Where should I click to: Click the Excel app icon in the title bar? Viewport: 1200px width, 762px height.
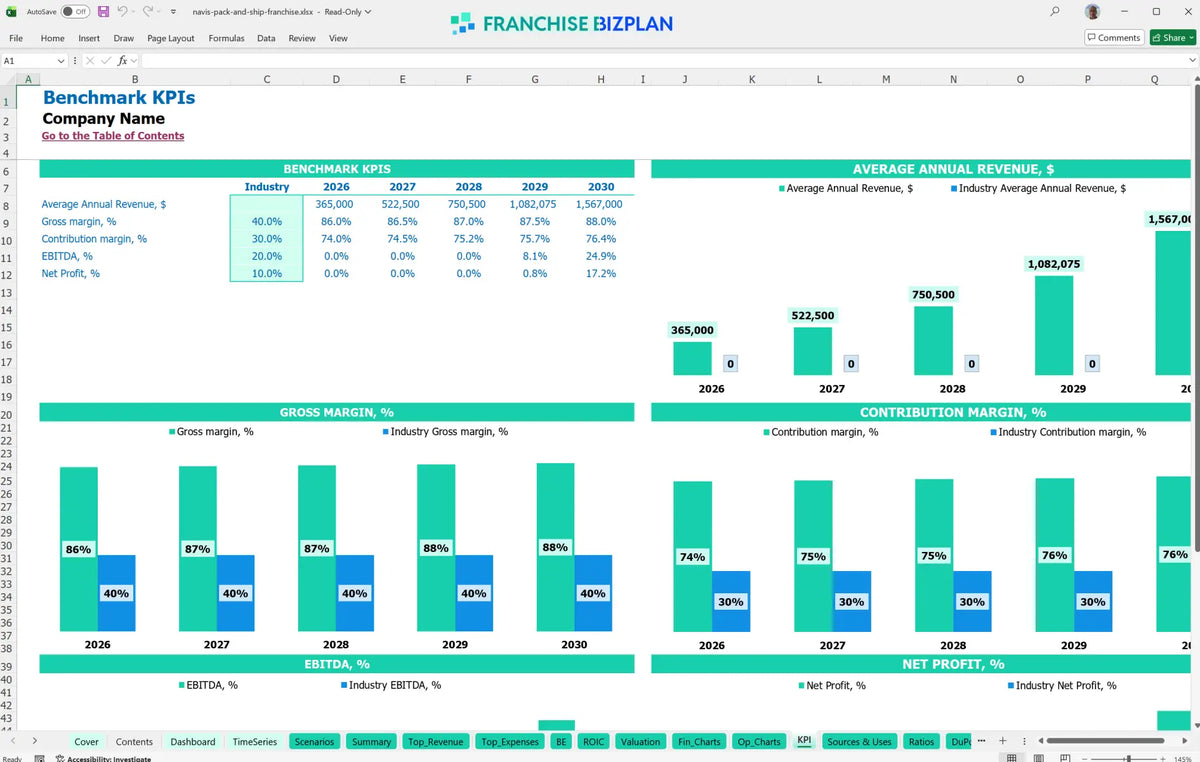coord(12,12)
